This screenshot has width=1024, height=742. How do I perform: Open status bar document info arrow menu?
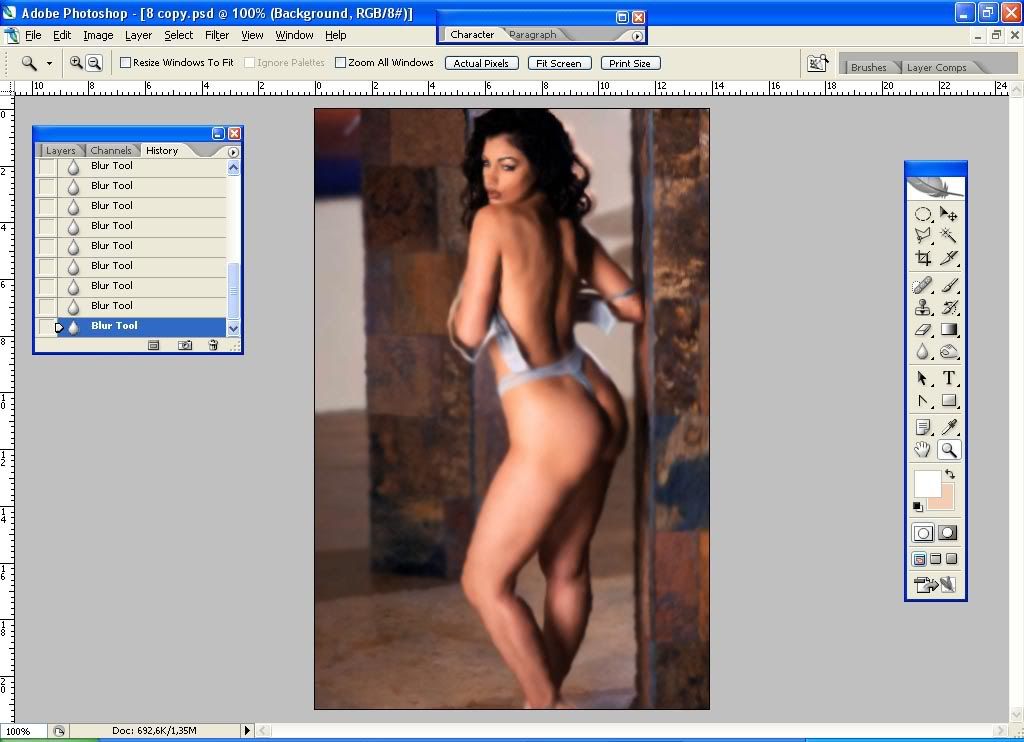247,731
